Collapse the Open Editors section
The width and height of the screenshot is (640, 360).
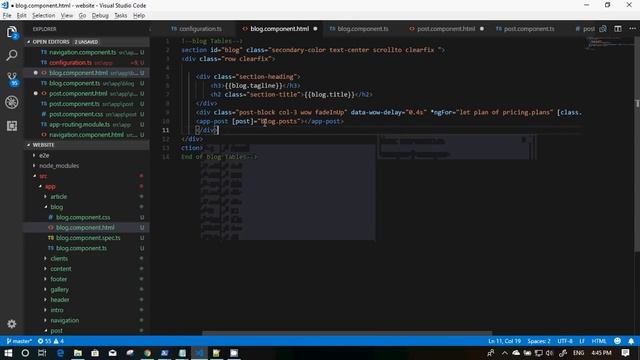point(87,42)
